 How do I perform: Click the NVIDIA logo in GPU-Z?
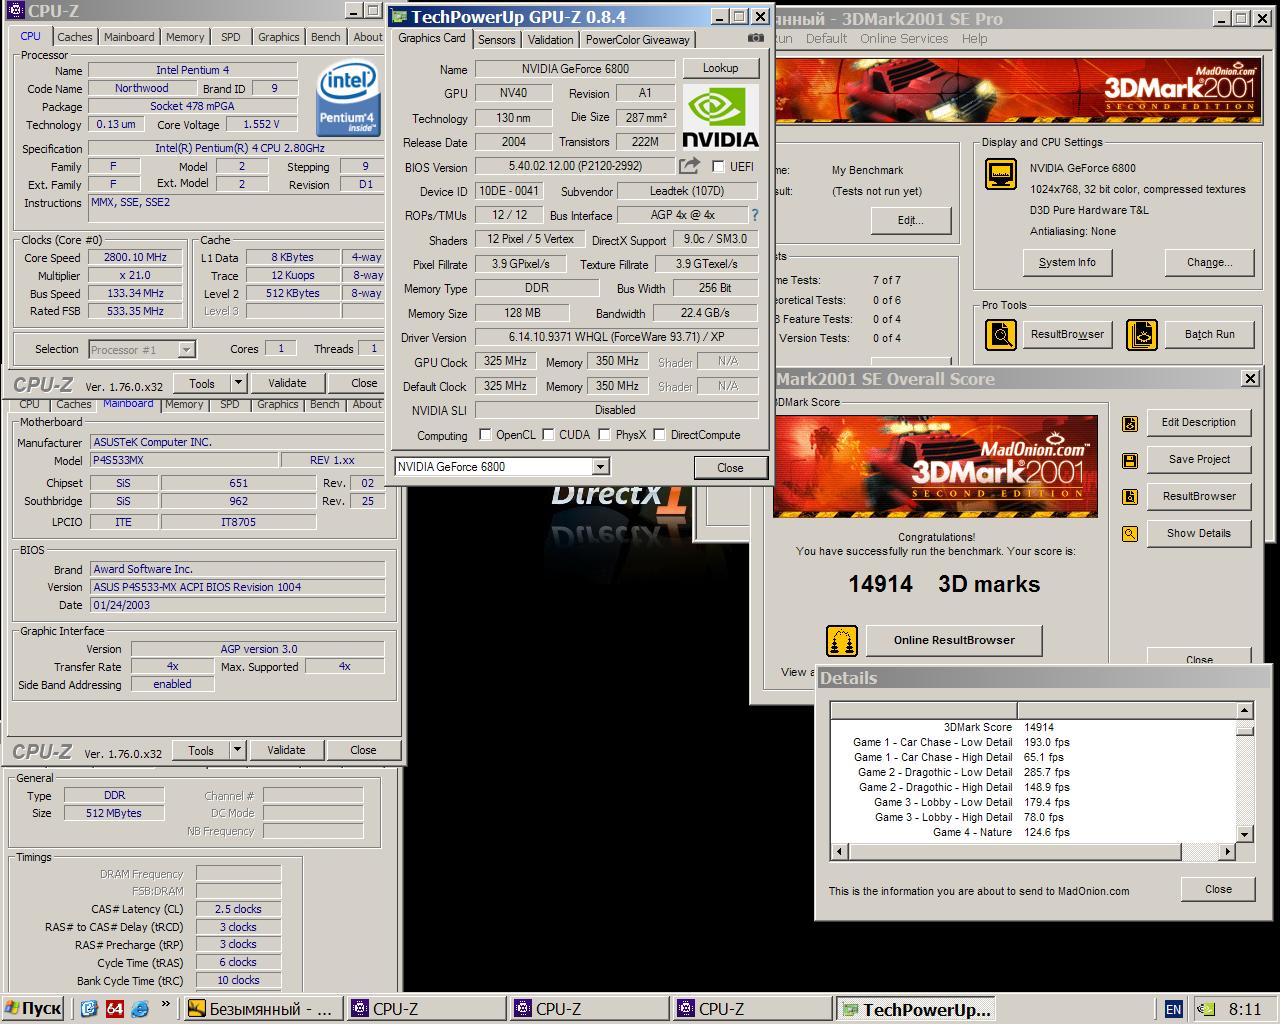(x=720, y=118)
